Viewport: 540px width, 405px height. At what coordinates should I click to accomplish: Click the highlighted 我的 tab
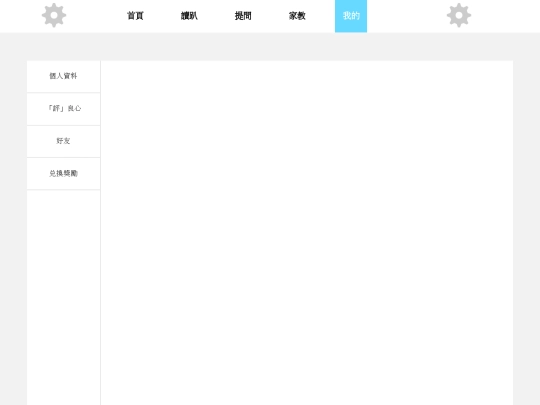351,16
